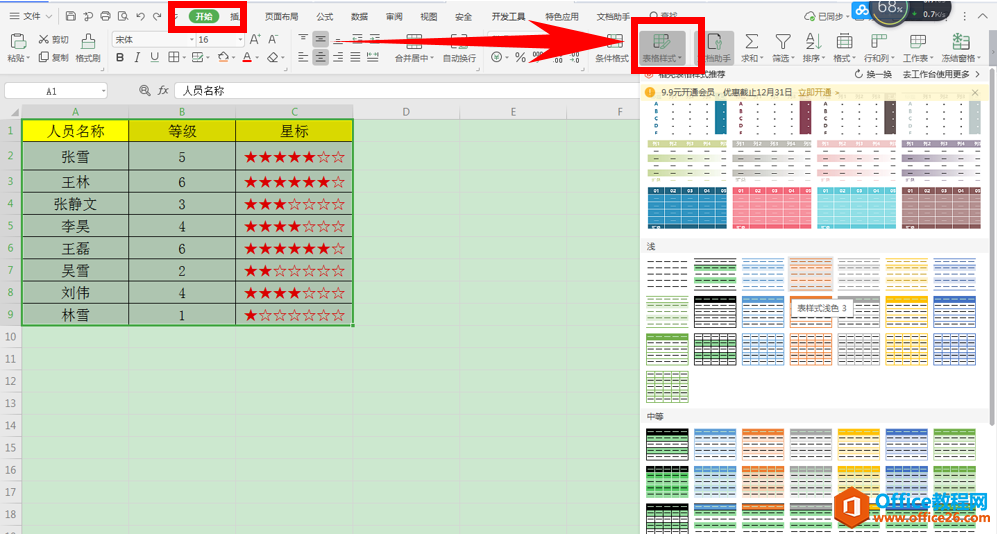Screen dimensions: 997x535
Task: Click the Sort (排序) A-Z icon
Action: [813, 42]
